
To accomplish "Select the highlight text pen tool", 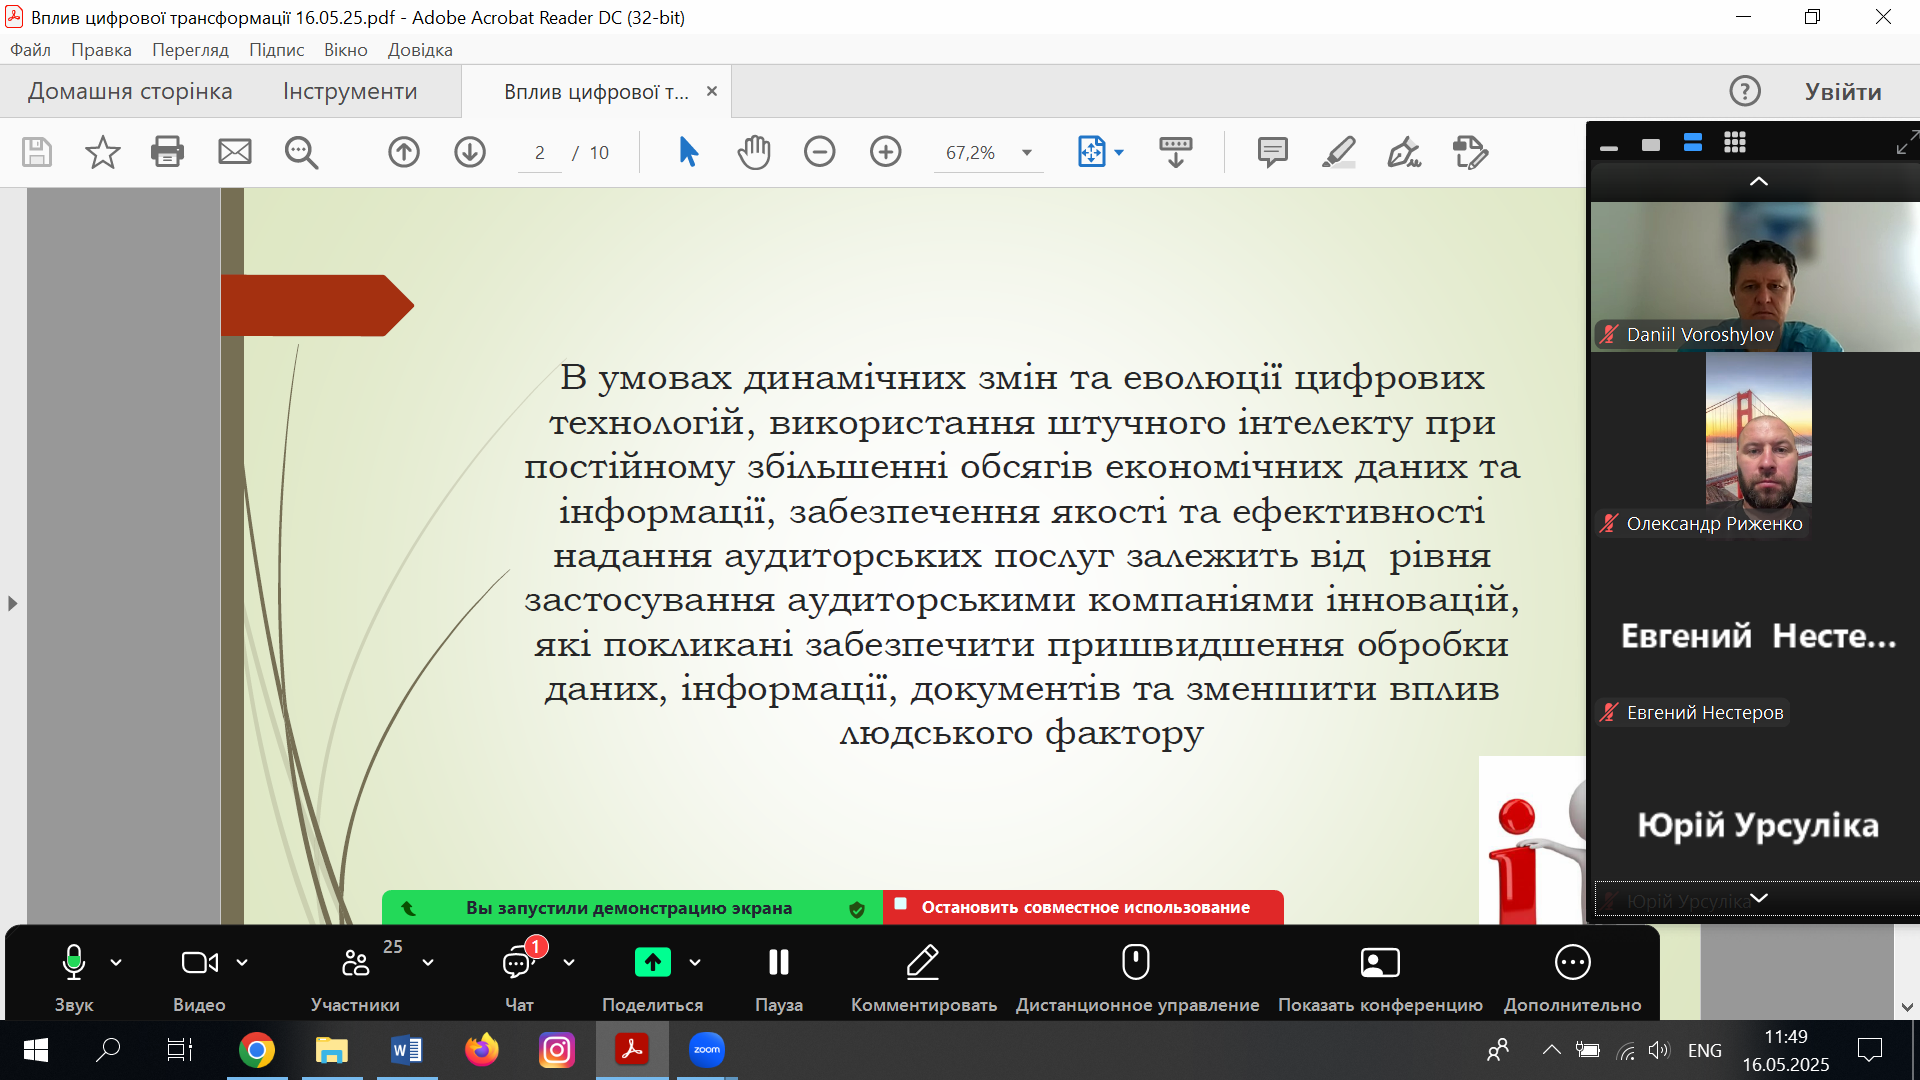I will click(1338, 152).
